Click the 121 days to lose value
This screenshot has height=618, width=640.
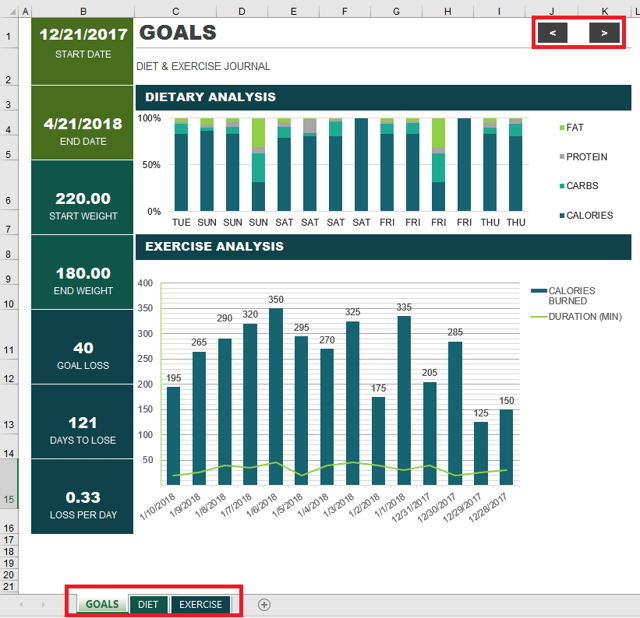82,422
